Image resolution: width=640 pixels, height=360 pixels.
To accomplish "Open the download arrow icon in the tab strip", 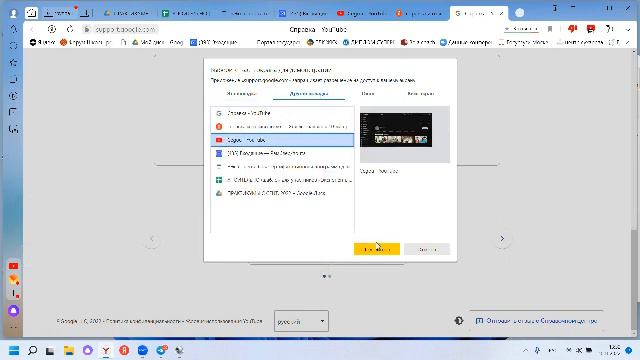I will pyautogui.click(x=85, y=13).
